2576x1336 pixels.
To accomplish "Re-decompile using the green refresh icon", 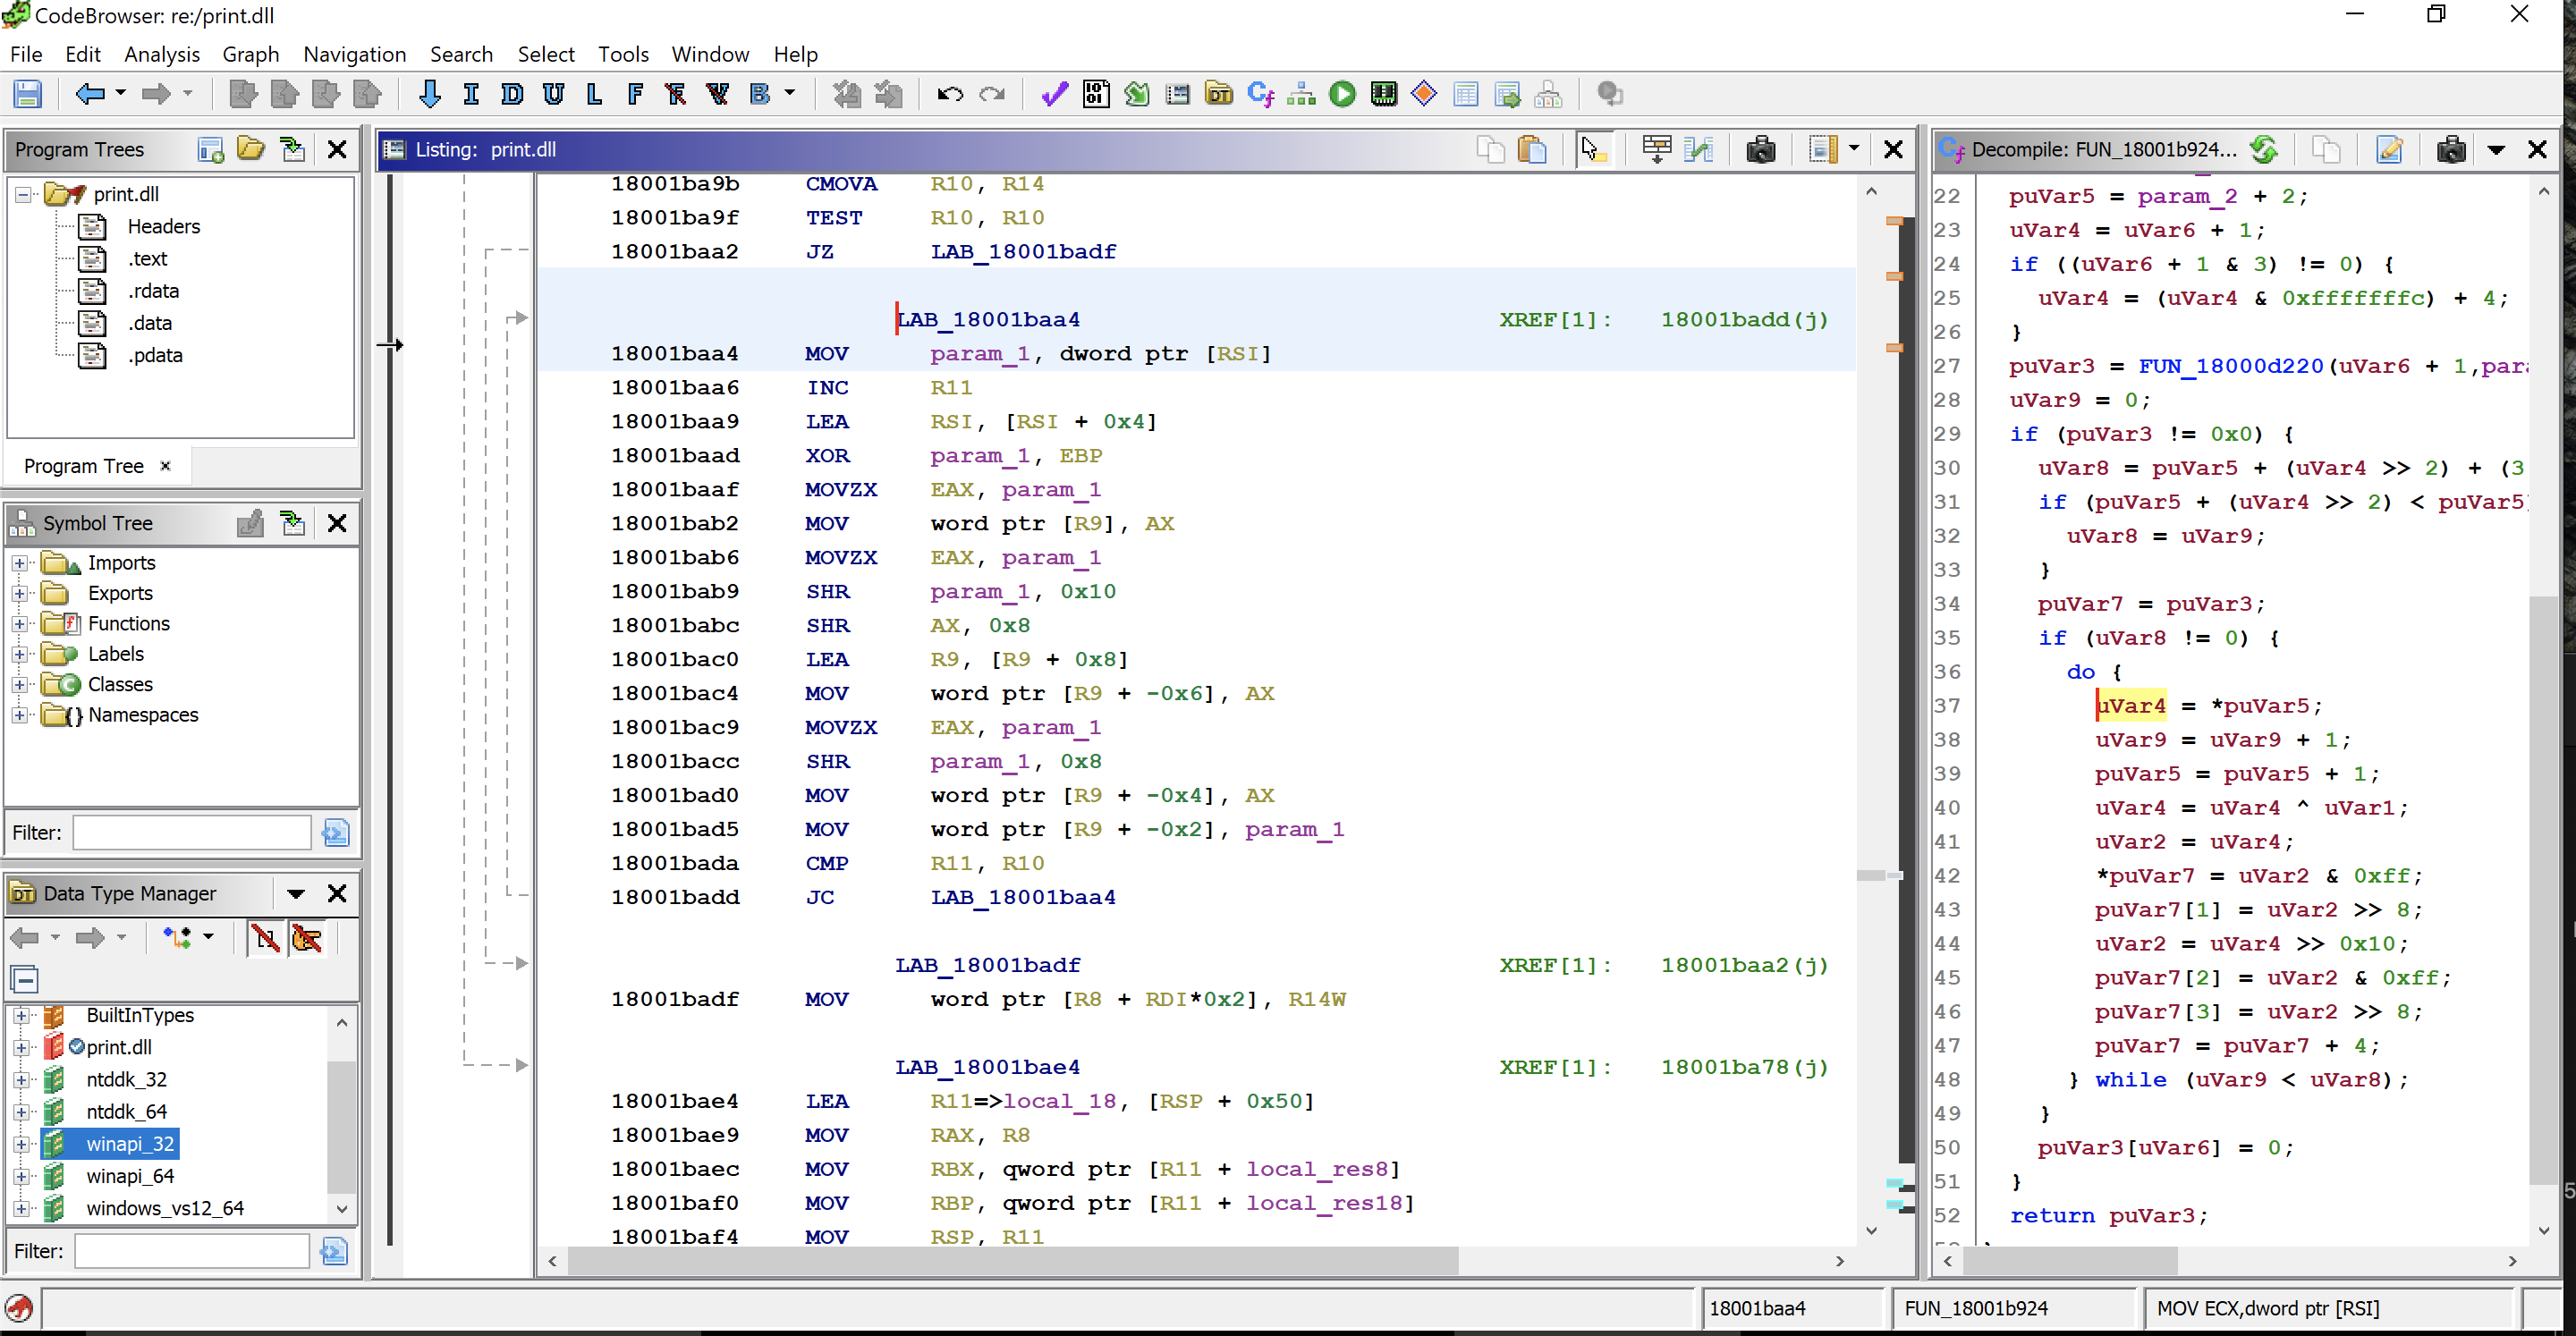I will coord(2264,150).
